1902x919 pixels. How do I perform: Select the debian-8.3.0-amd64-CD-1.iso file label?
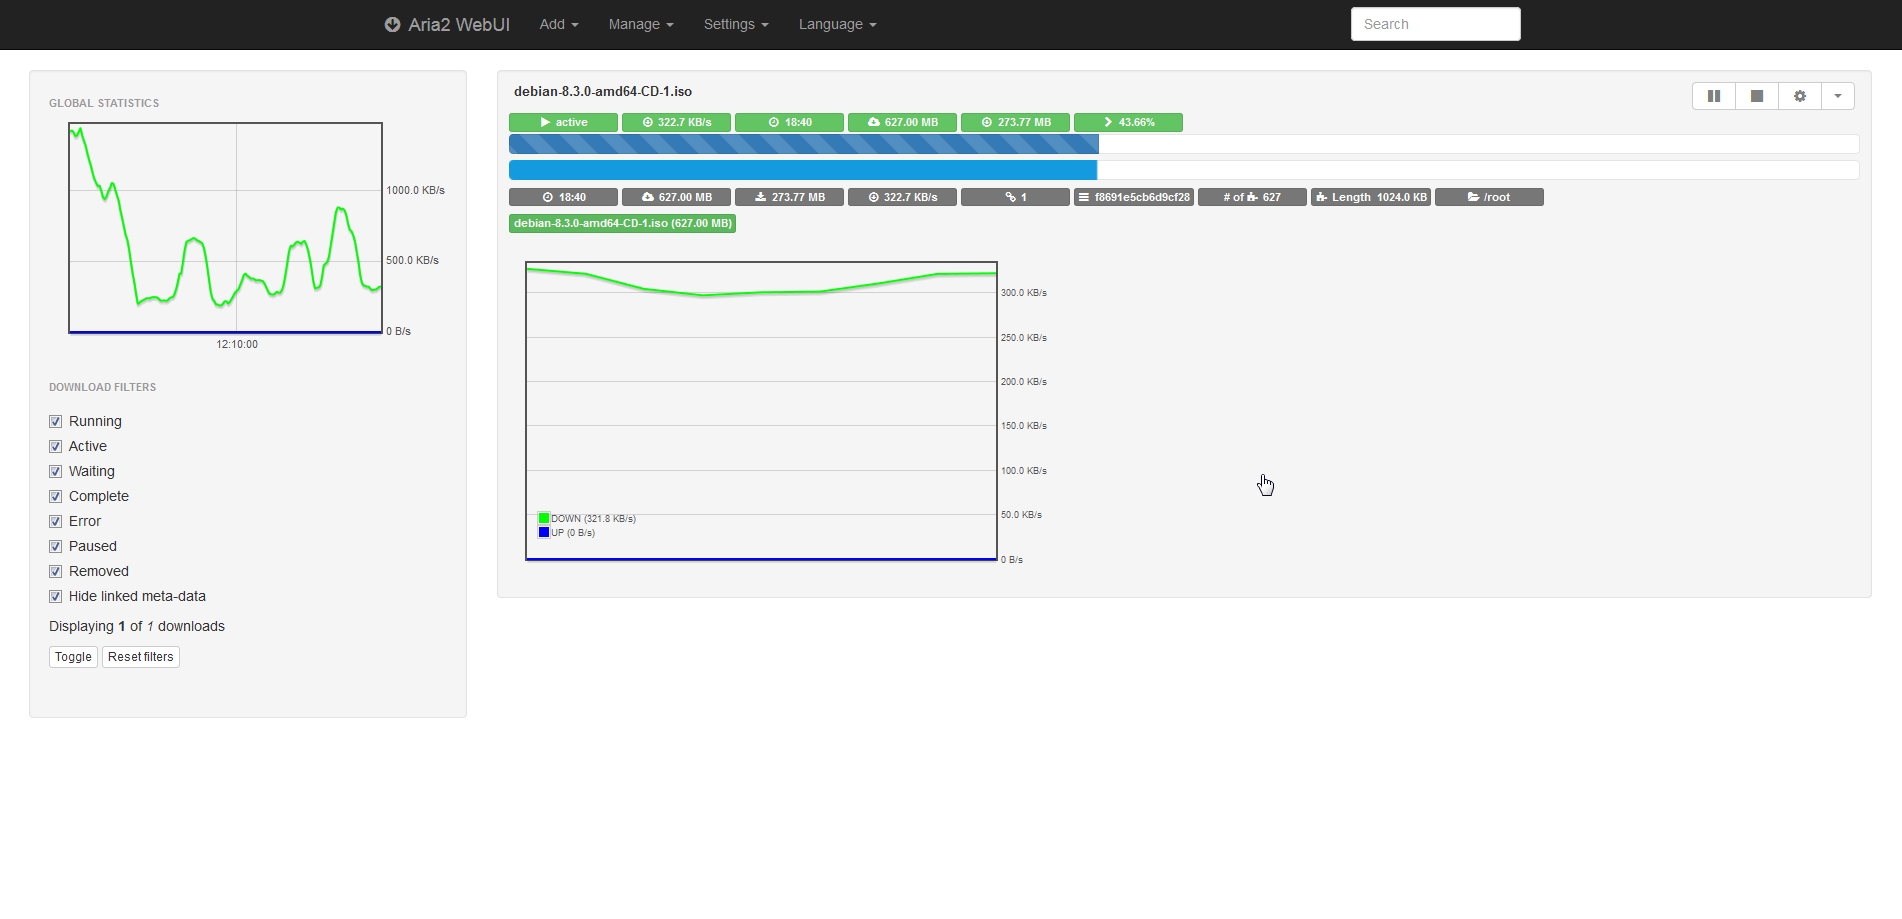[x=622, y=223]
